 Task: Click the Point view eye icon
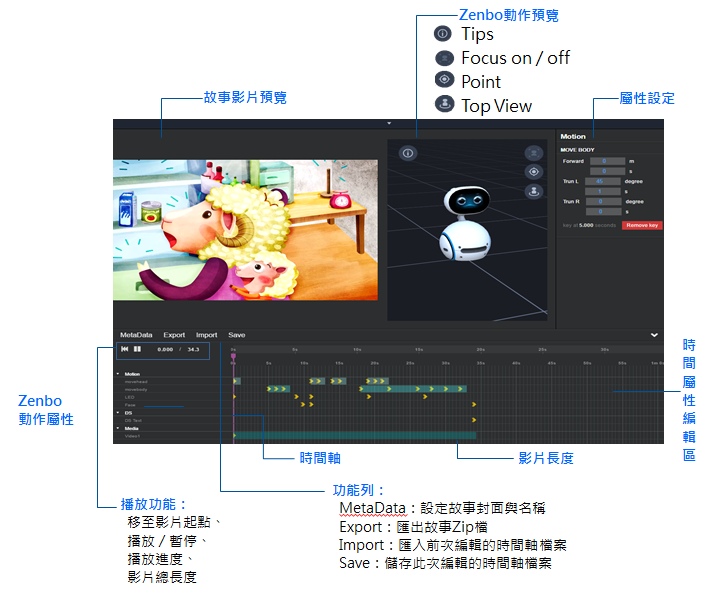(x=534, y=172)
